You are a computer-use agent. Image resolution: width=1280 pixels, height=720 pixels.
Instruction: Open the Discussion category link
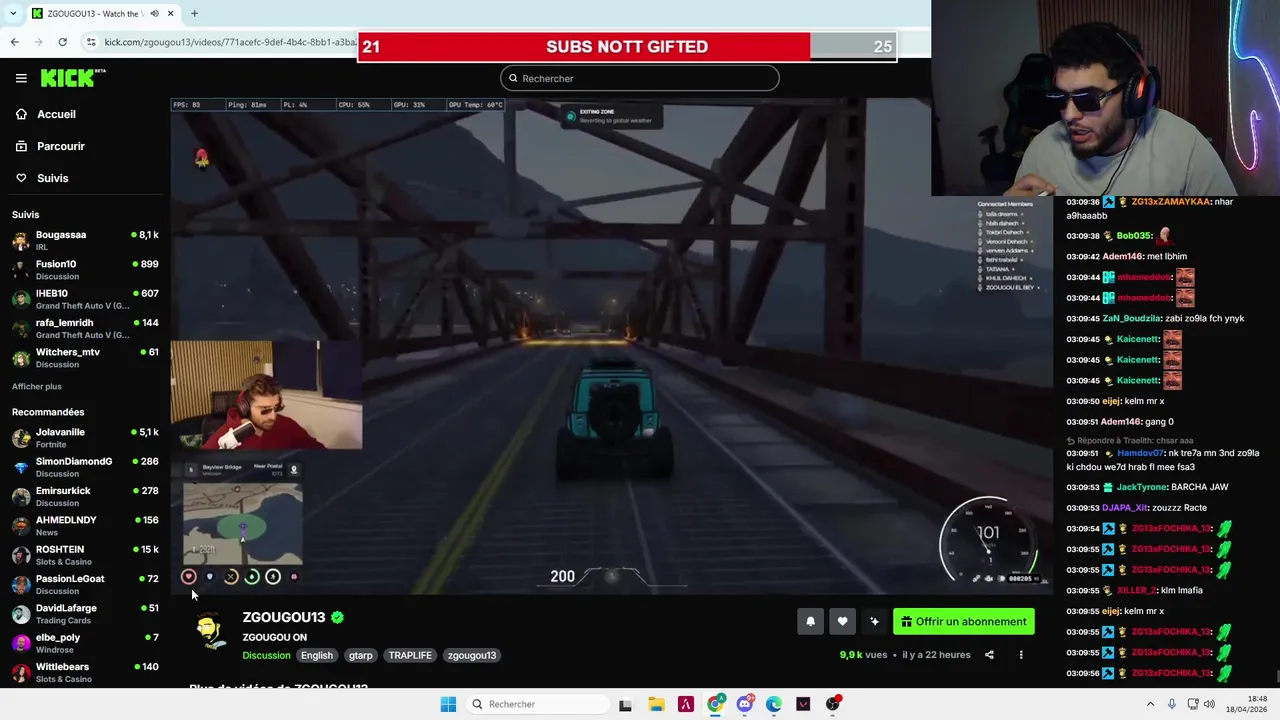(x=266, y=656)
